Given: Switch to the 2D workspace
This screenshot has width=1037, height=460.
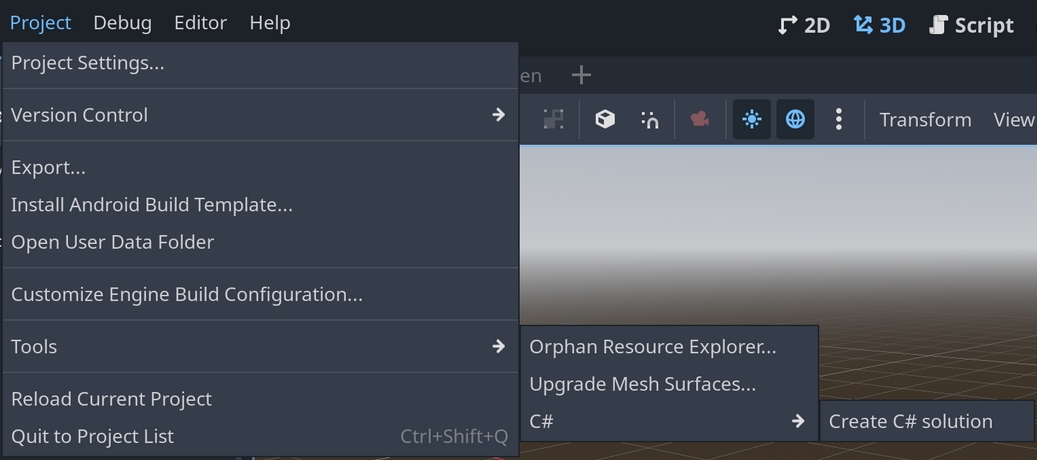Looking at the screenshot, I should click(804, 25).
